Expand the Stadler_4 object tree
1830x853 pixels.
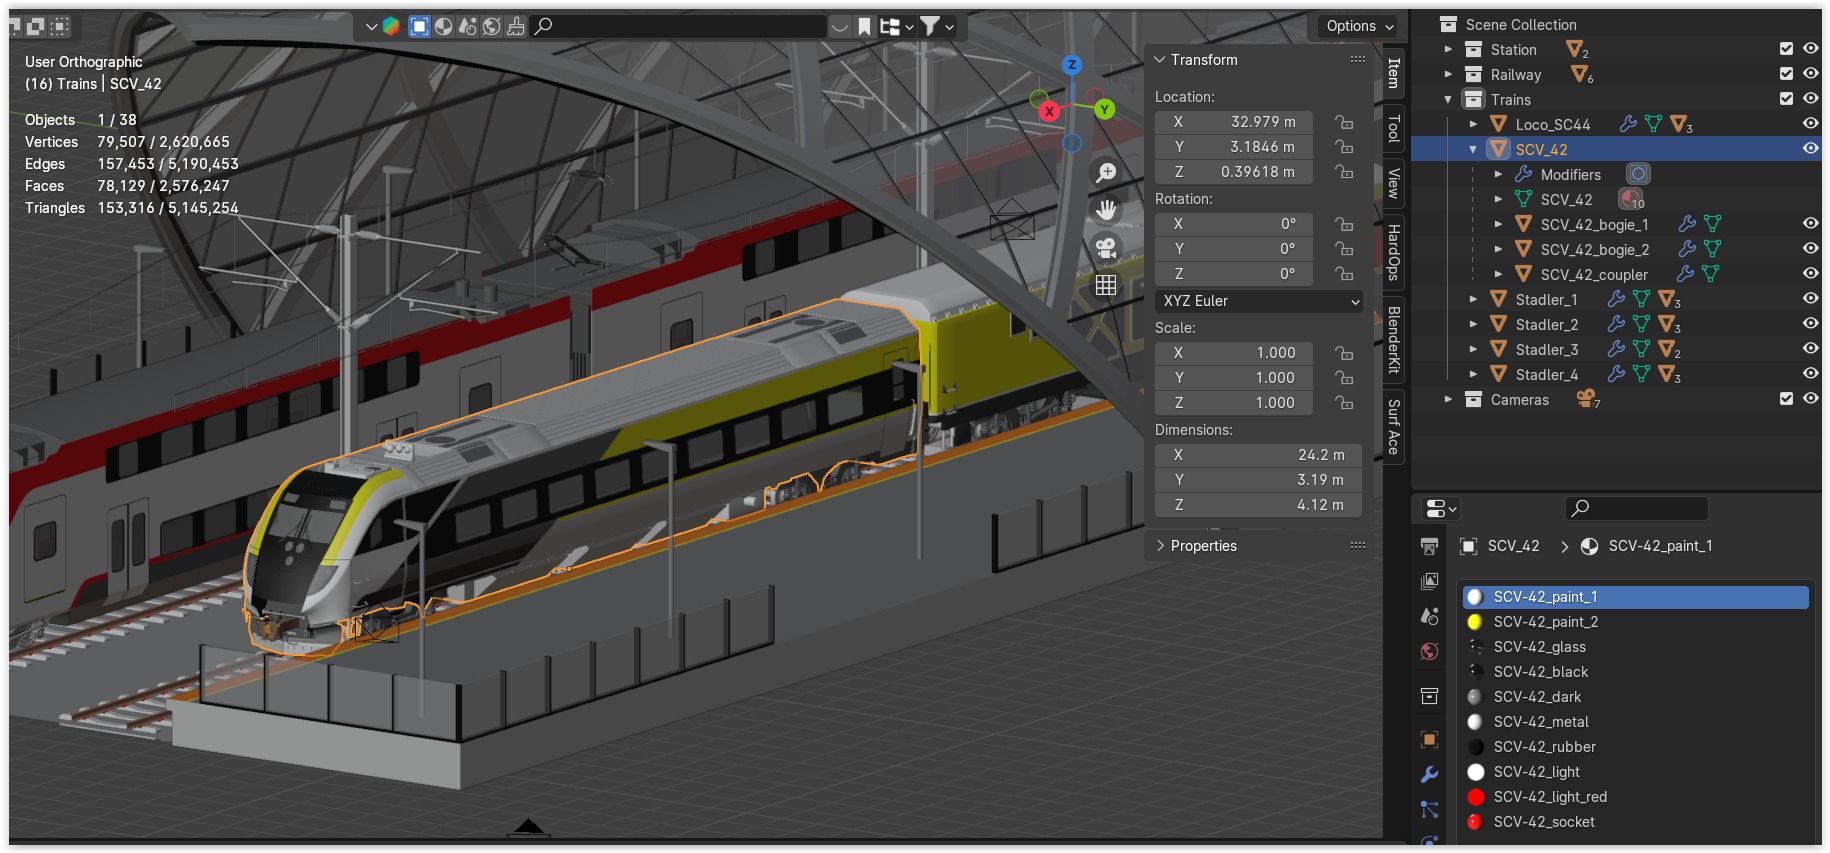1472,374
